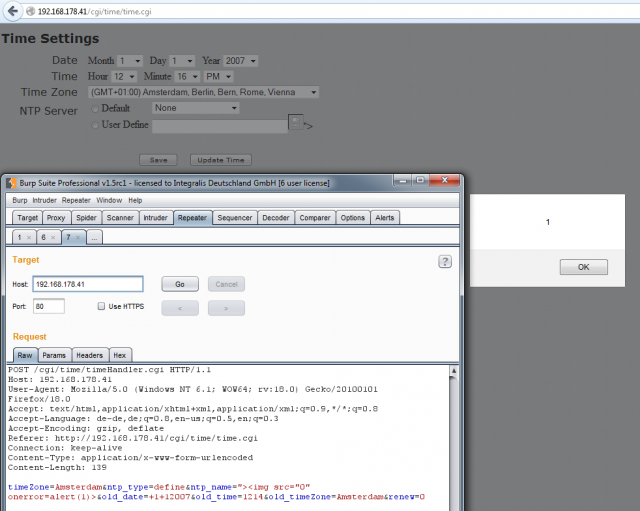Select Repeater request tab 6
Viewport: 640px width, 511px height.
pyautogui.click(x=44, y=238)
